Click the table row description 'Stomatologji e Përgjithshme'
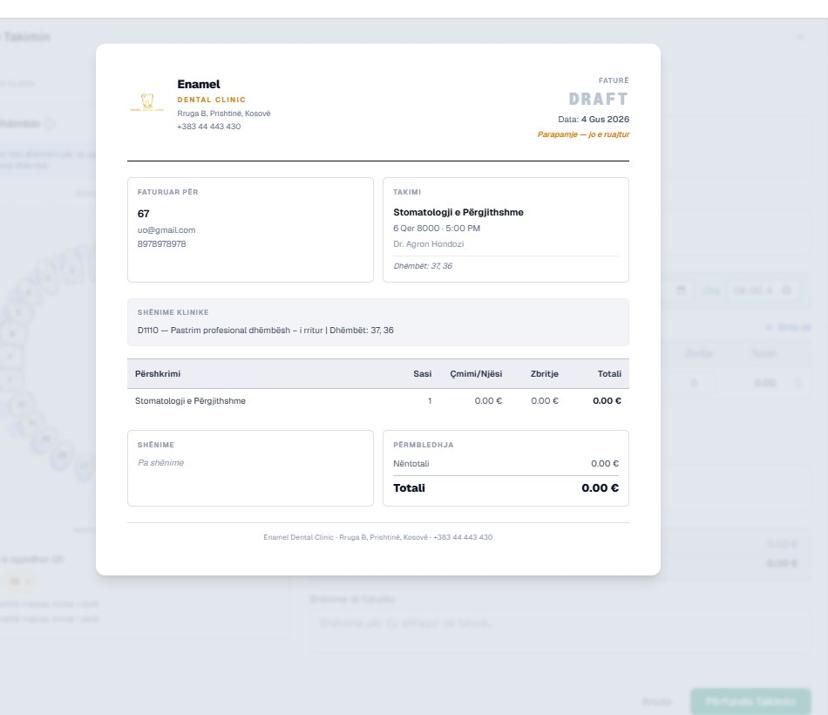 click(190, 401)
